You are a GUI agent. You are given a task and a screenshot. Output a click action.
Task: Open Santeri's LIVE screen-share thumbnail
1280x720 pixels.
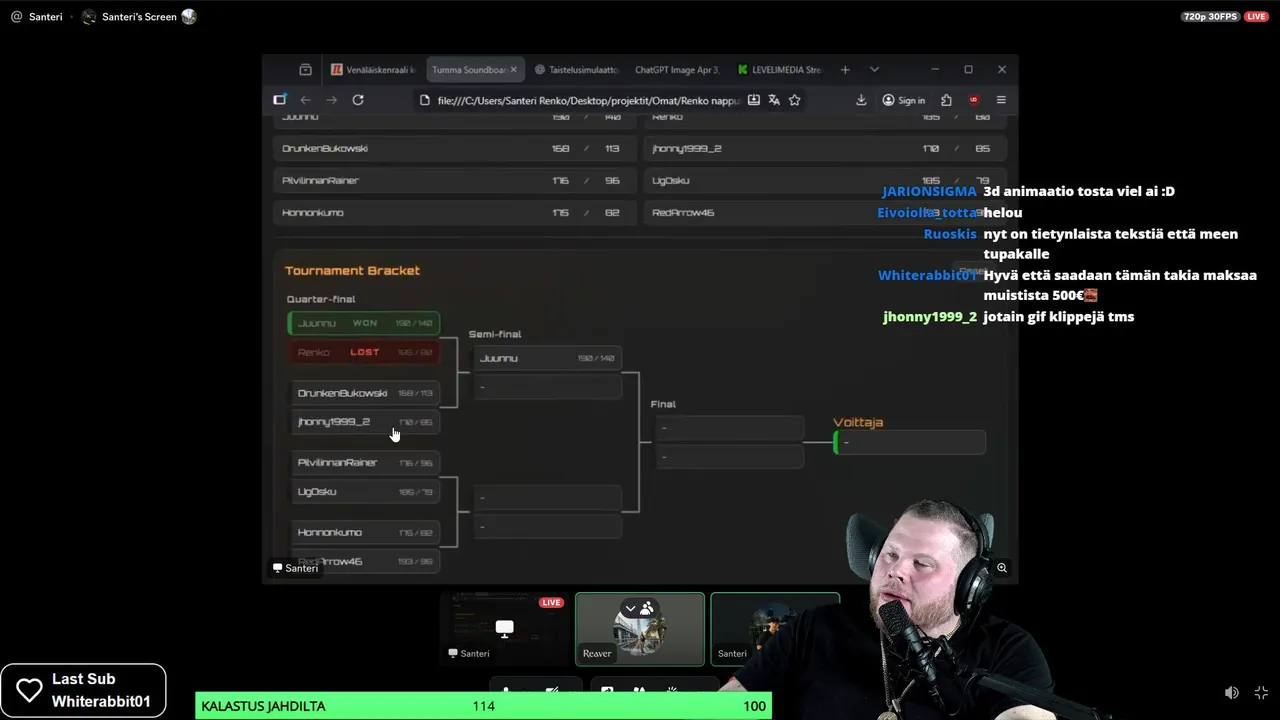coord(504,628)
